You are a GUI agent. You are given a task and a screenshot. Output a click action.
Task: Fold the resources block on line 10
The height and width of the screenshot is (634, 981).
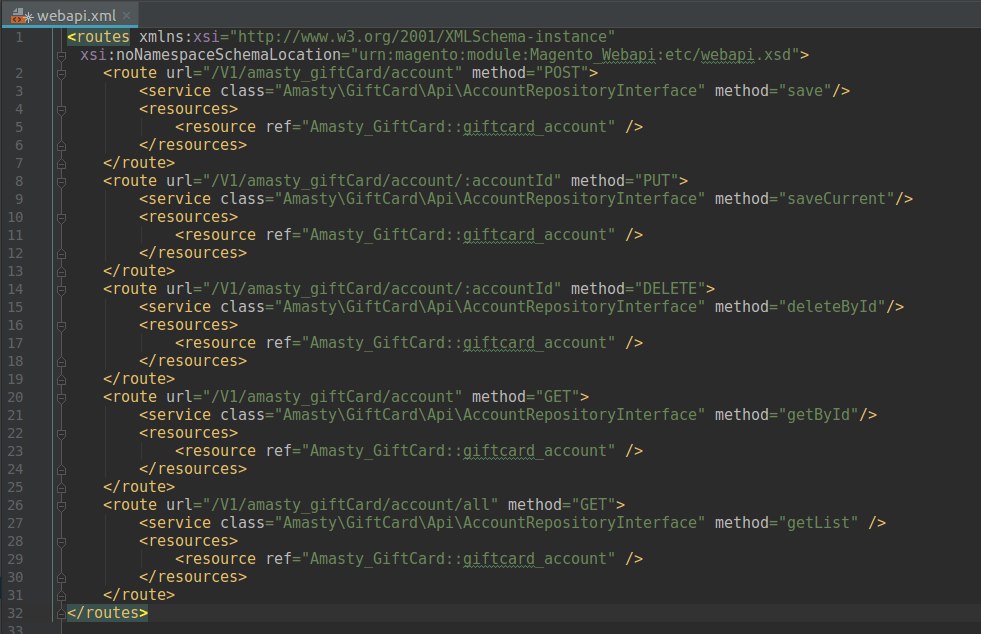pos(61,217)
